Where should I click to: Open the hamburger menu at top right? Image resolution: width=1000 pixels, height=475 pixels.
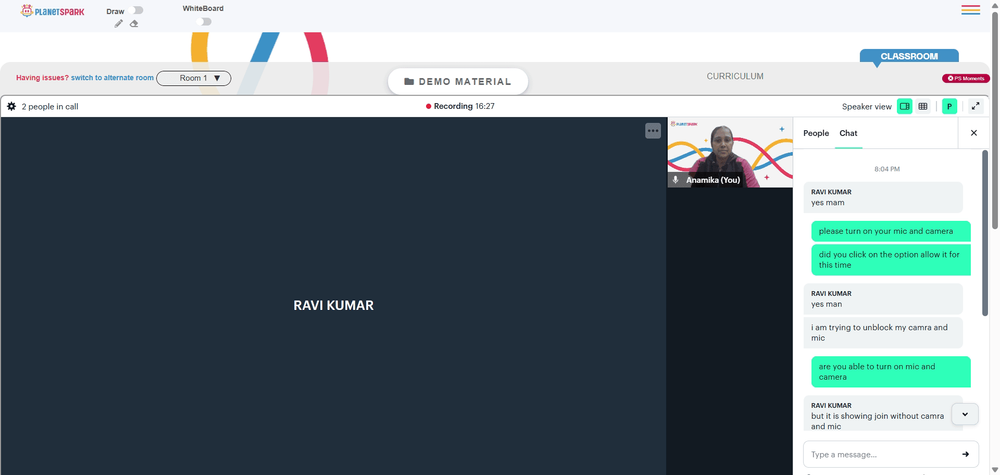(x=971, y=10)
